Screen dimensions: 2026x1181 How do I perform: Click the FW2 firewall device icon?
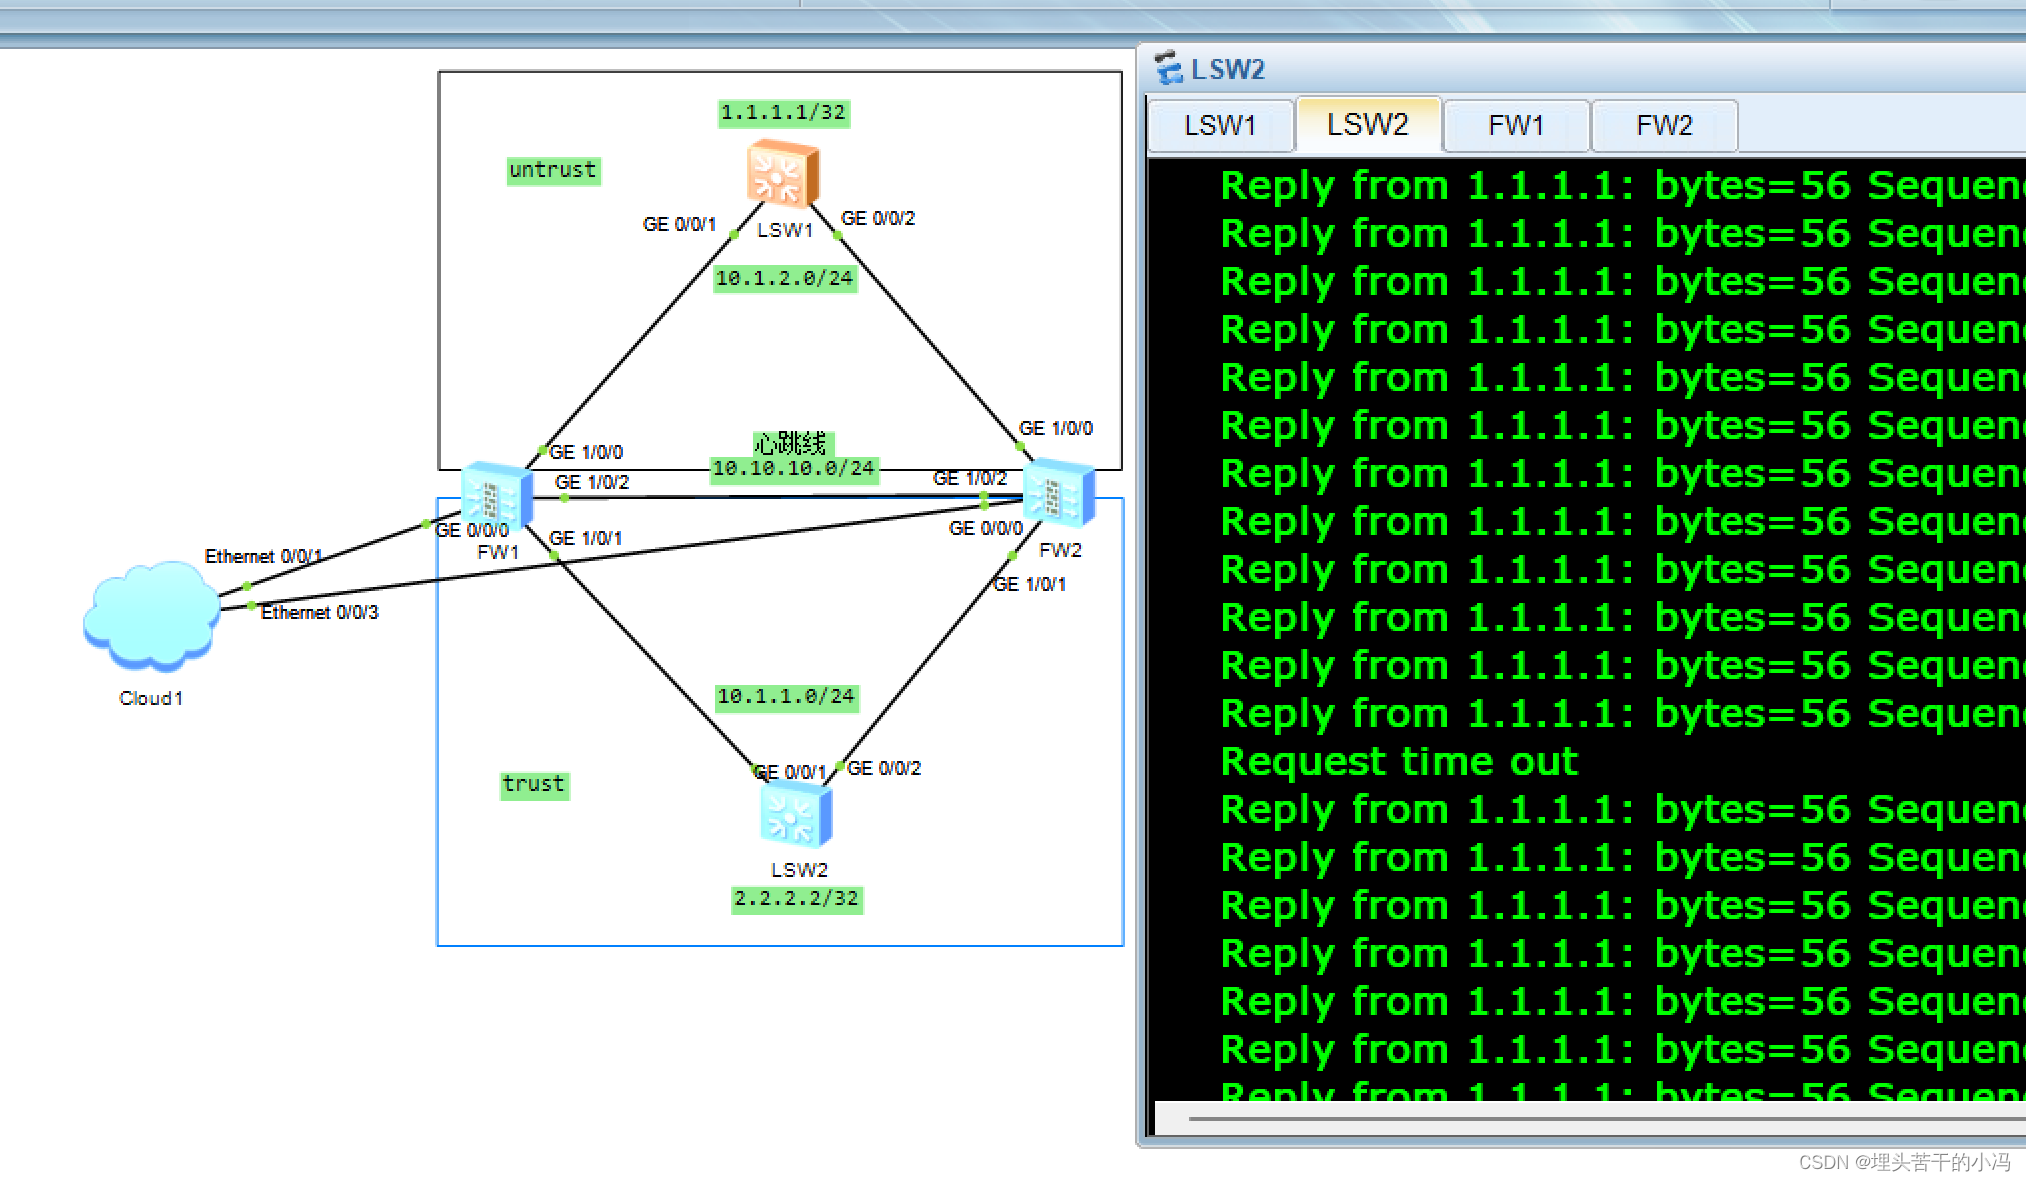point(1058,493)
